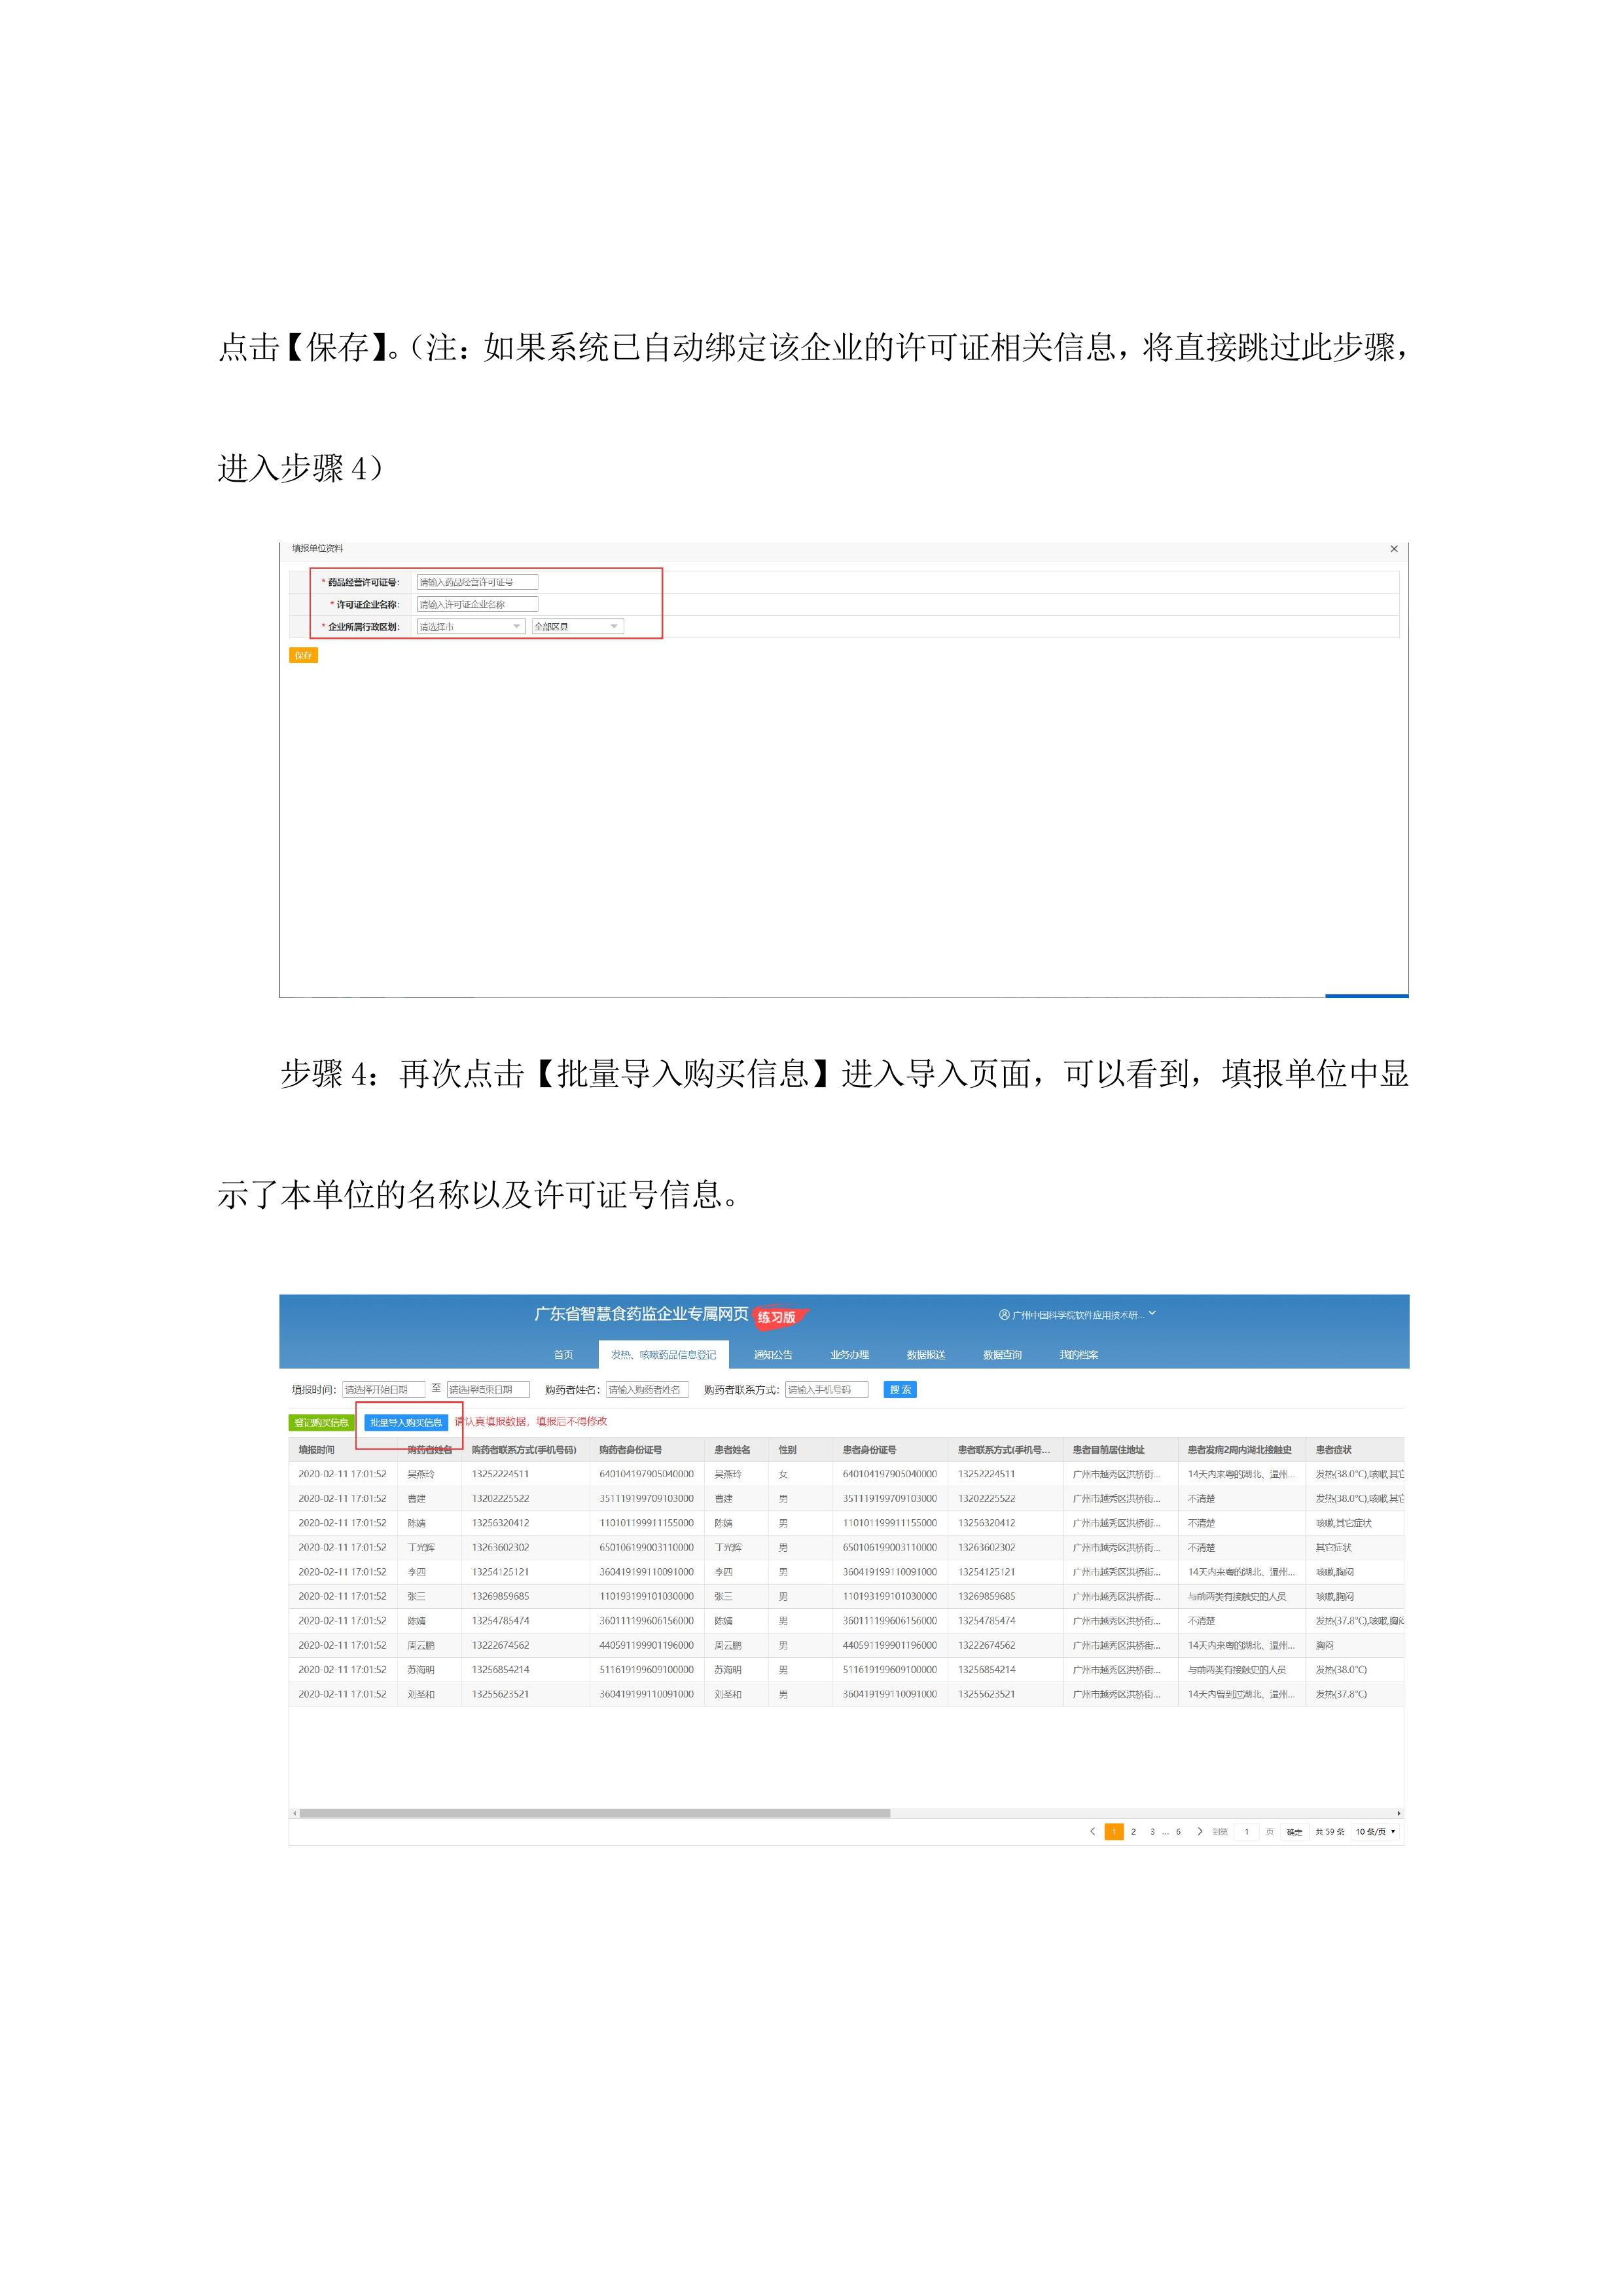Viewport: 1623px width, 2296px height.
Task: Close the 填报单位资料 dialog with X
Action: coord(1393,549)
